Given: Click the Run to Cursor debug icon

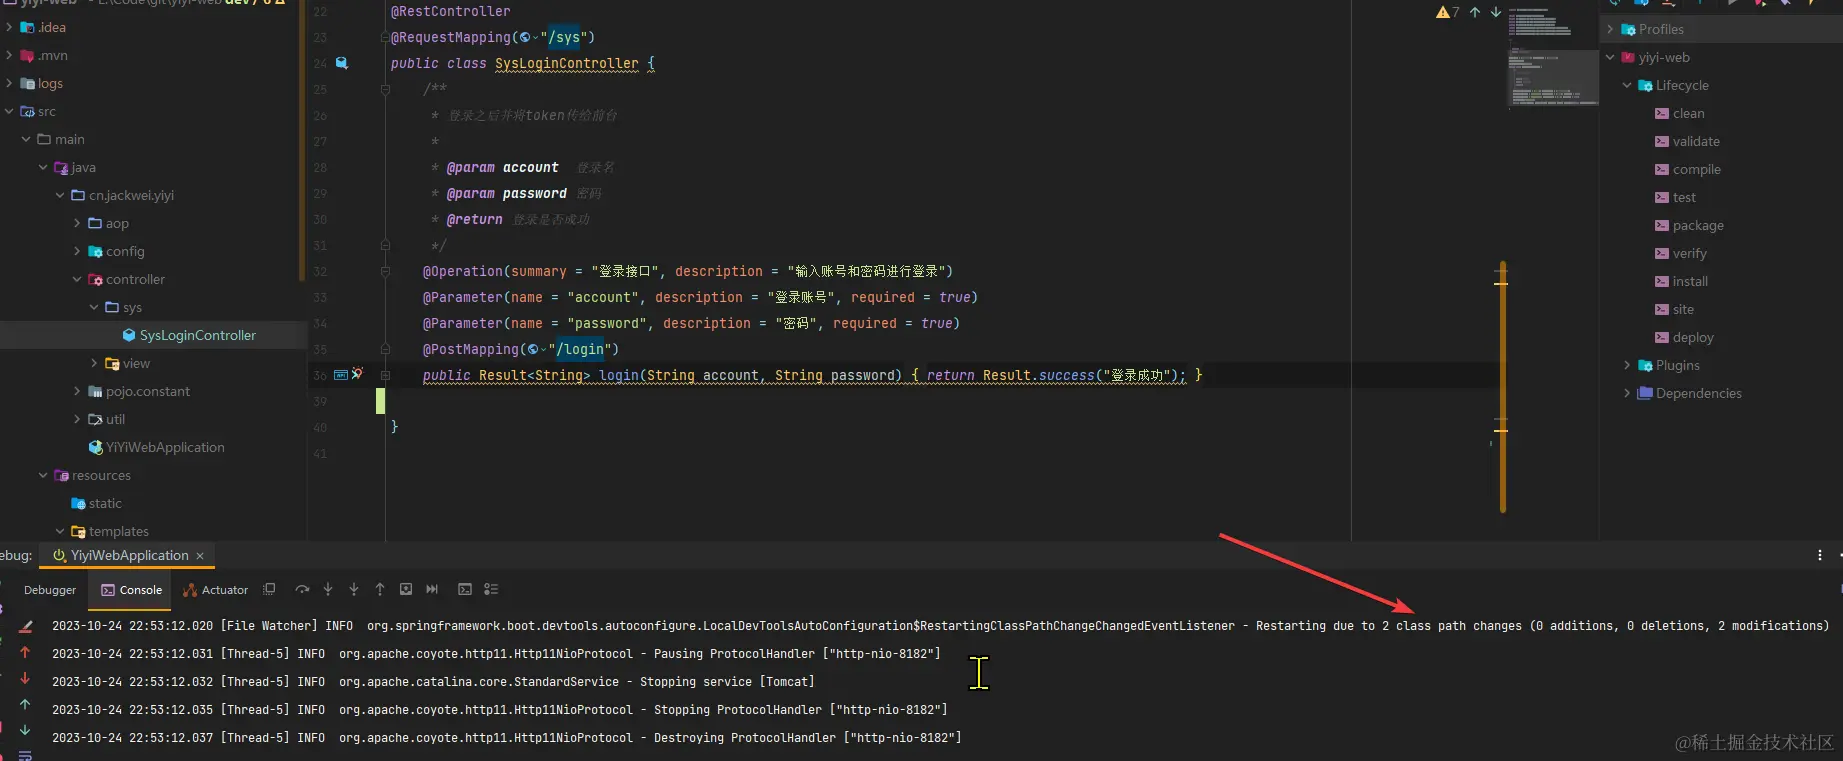Looking at the screenshot, I should point(432,590).
